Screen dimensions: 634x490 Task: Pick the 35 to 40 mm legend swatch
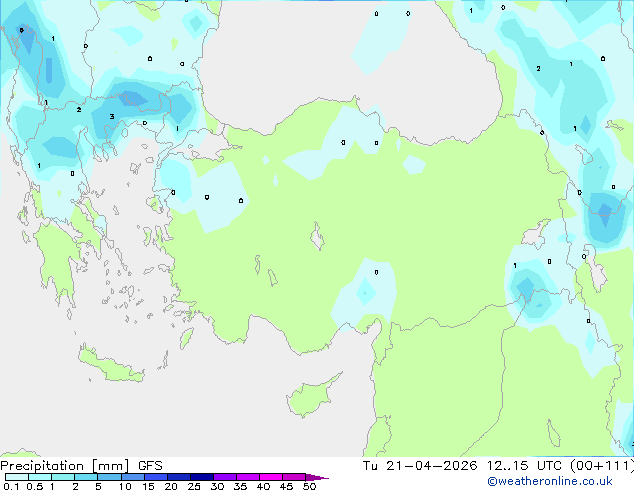(247, 477)
